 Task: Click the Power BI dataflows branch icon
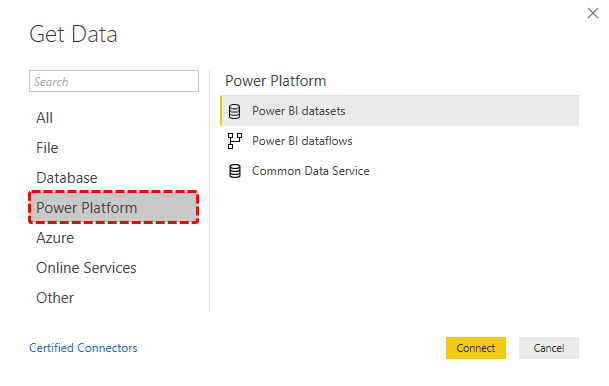click(235, 141)
